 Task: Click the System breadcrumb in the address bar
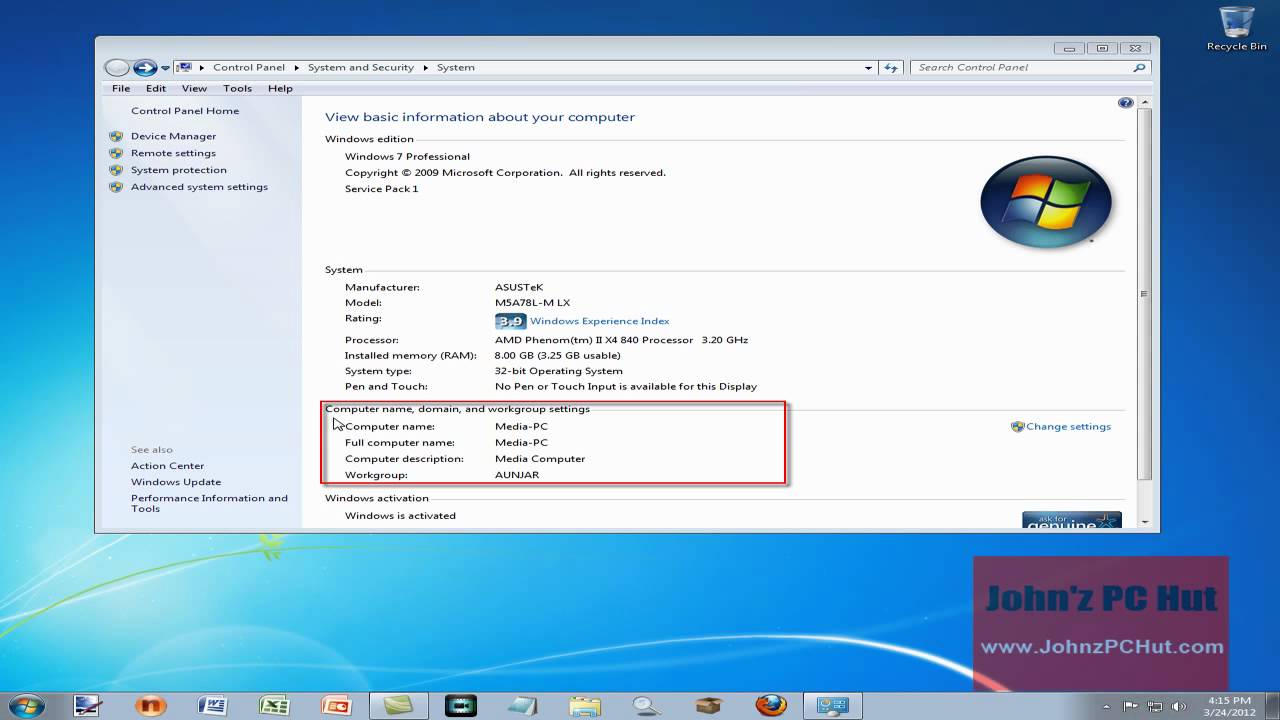click(455, 68)
